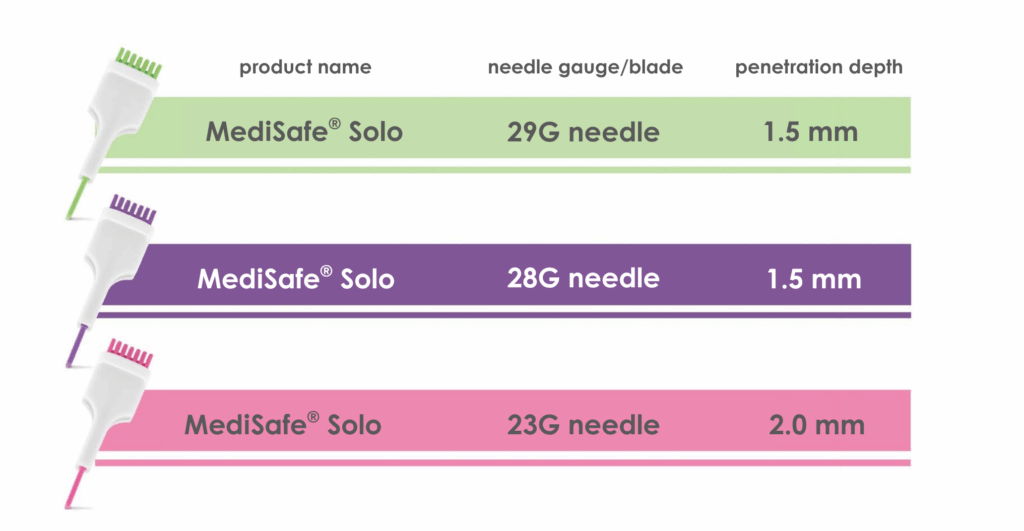Click 1.5 mm in the green band

(x=812, y=131)
